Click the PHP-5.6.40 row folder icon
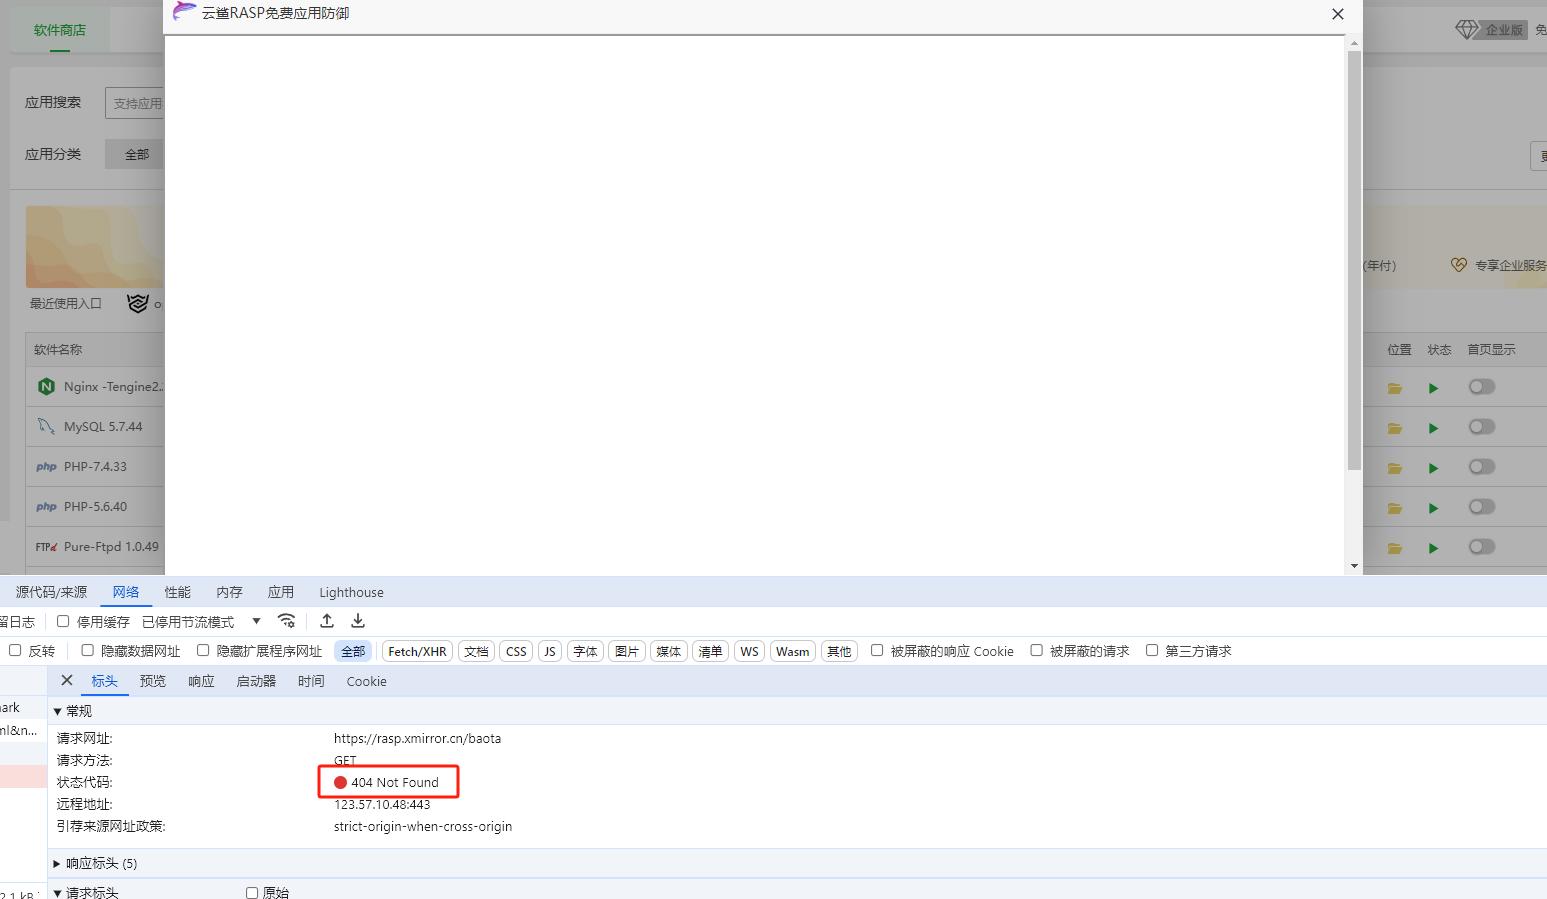1547x899 pixels. pyautogui.click(x=1395, y=508)
